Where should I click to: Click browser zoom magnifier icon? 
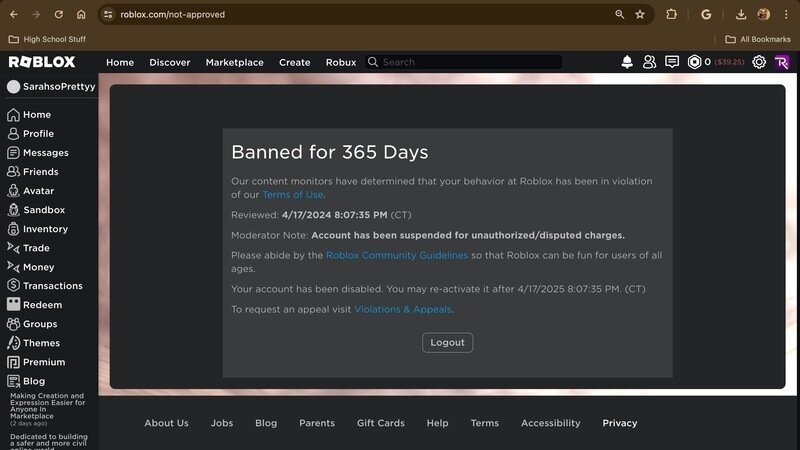(x=619, y=14)
